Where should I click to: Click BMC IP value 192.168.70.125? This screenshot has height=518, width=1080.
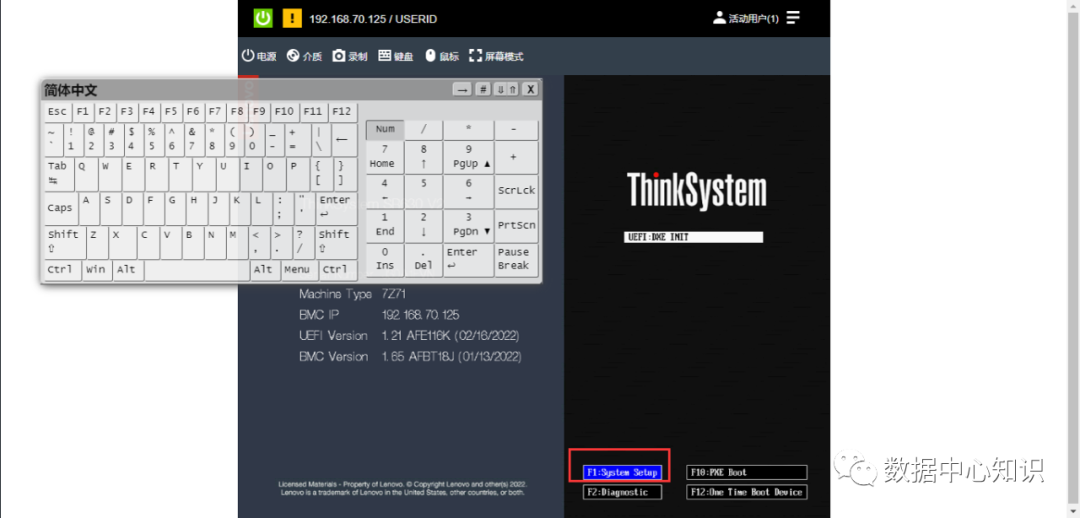point(420,315)
